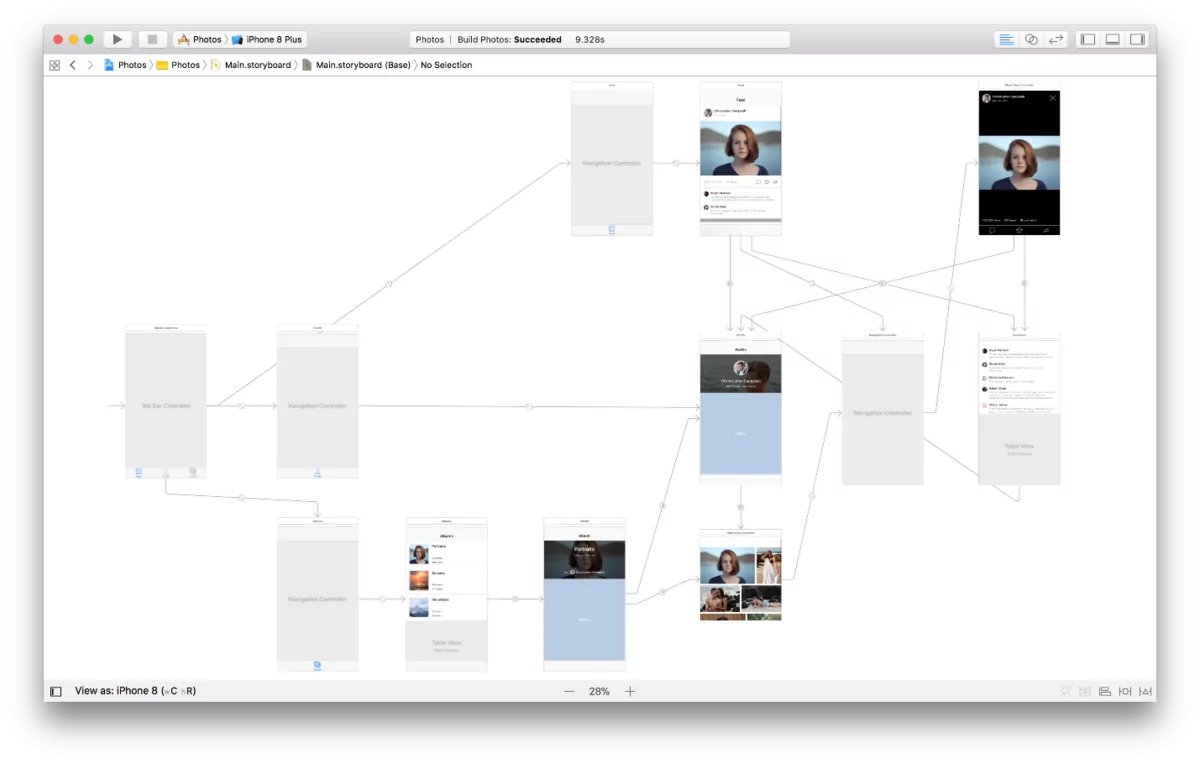
Task: Open the Add New Constraints pin popup
Action: [1125, 691]
